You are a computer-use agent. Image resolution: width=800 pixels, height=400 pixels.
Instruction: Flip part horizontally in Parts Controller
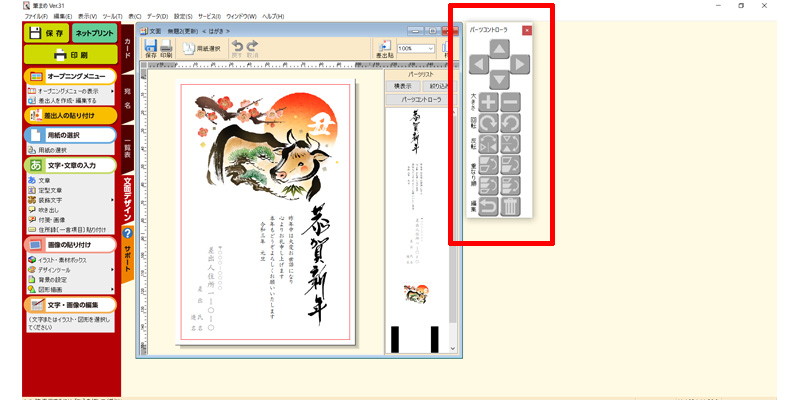pyautogui.click(x=489, y=144)
